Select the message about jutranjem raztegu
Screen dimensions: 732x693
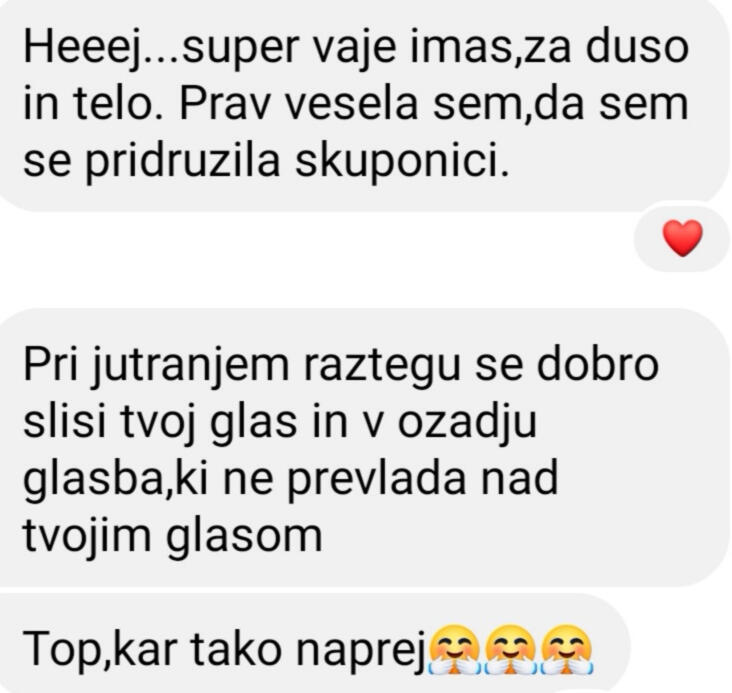[x=359, y=447]
